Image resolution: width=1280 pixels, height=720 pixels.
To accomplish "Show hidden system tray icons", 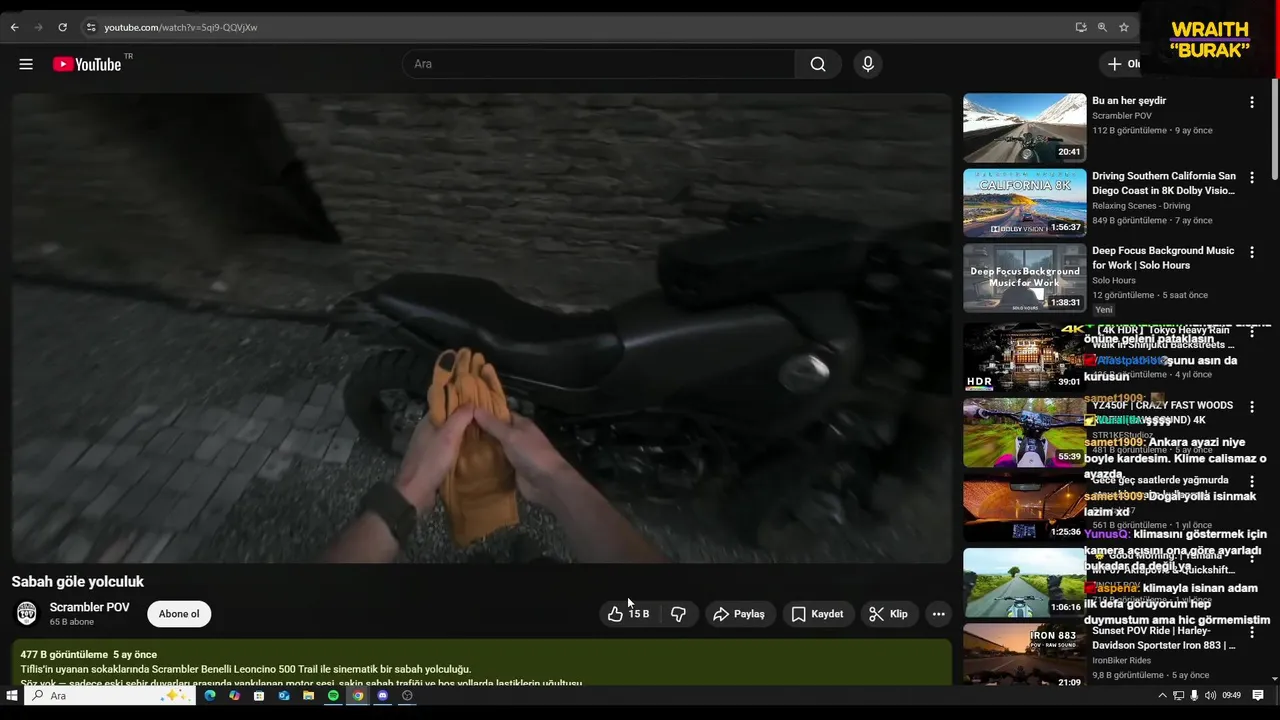I will 1162,695.
